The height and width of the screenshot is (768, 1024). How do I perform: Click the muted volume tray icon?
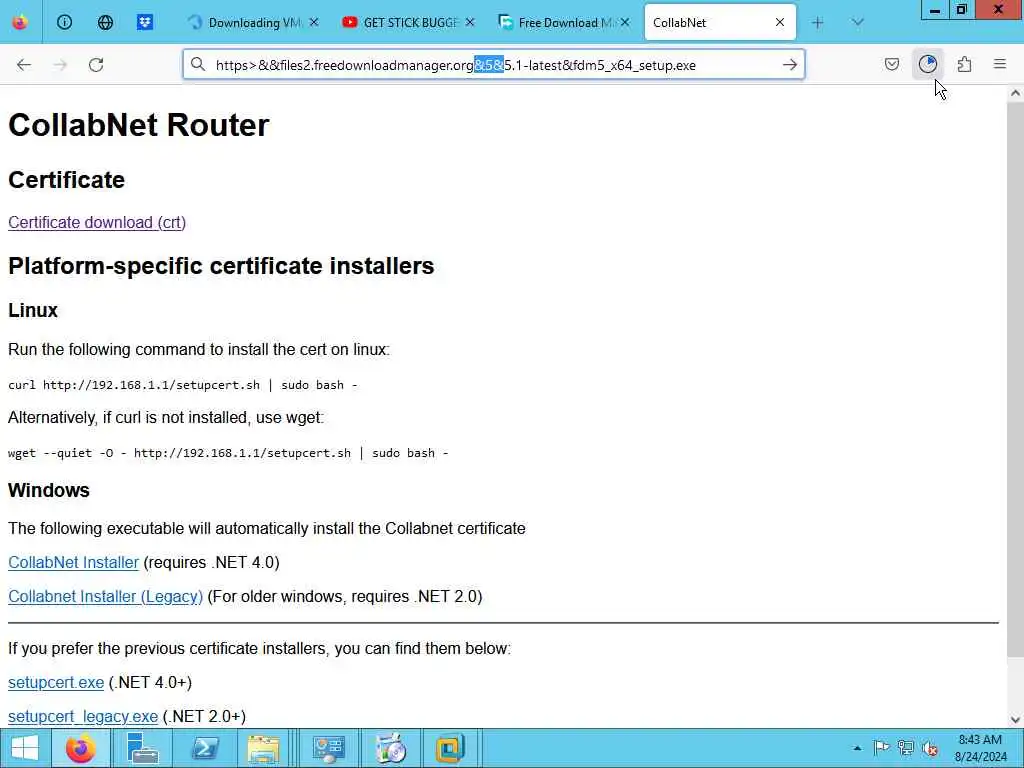(930, 748)
